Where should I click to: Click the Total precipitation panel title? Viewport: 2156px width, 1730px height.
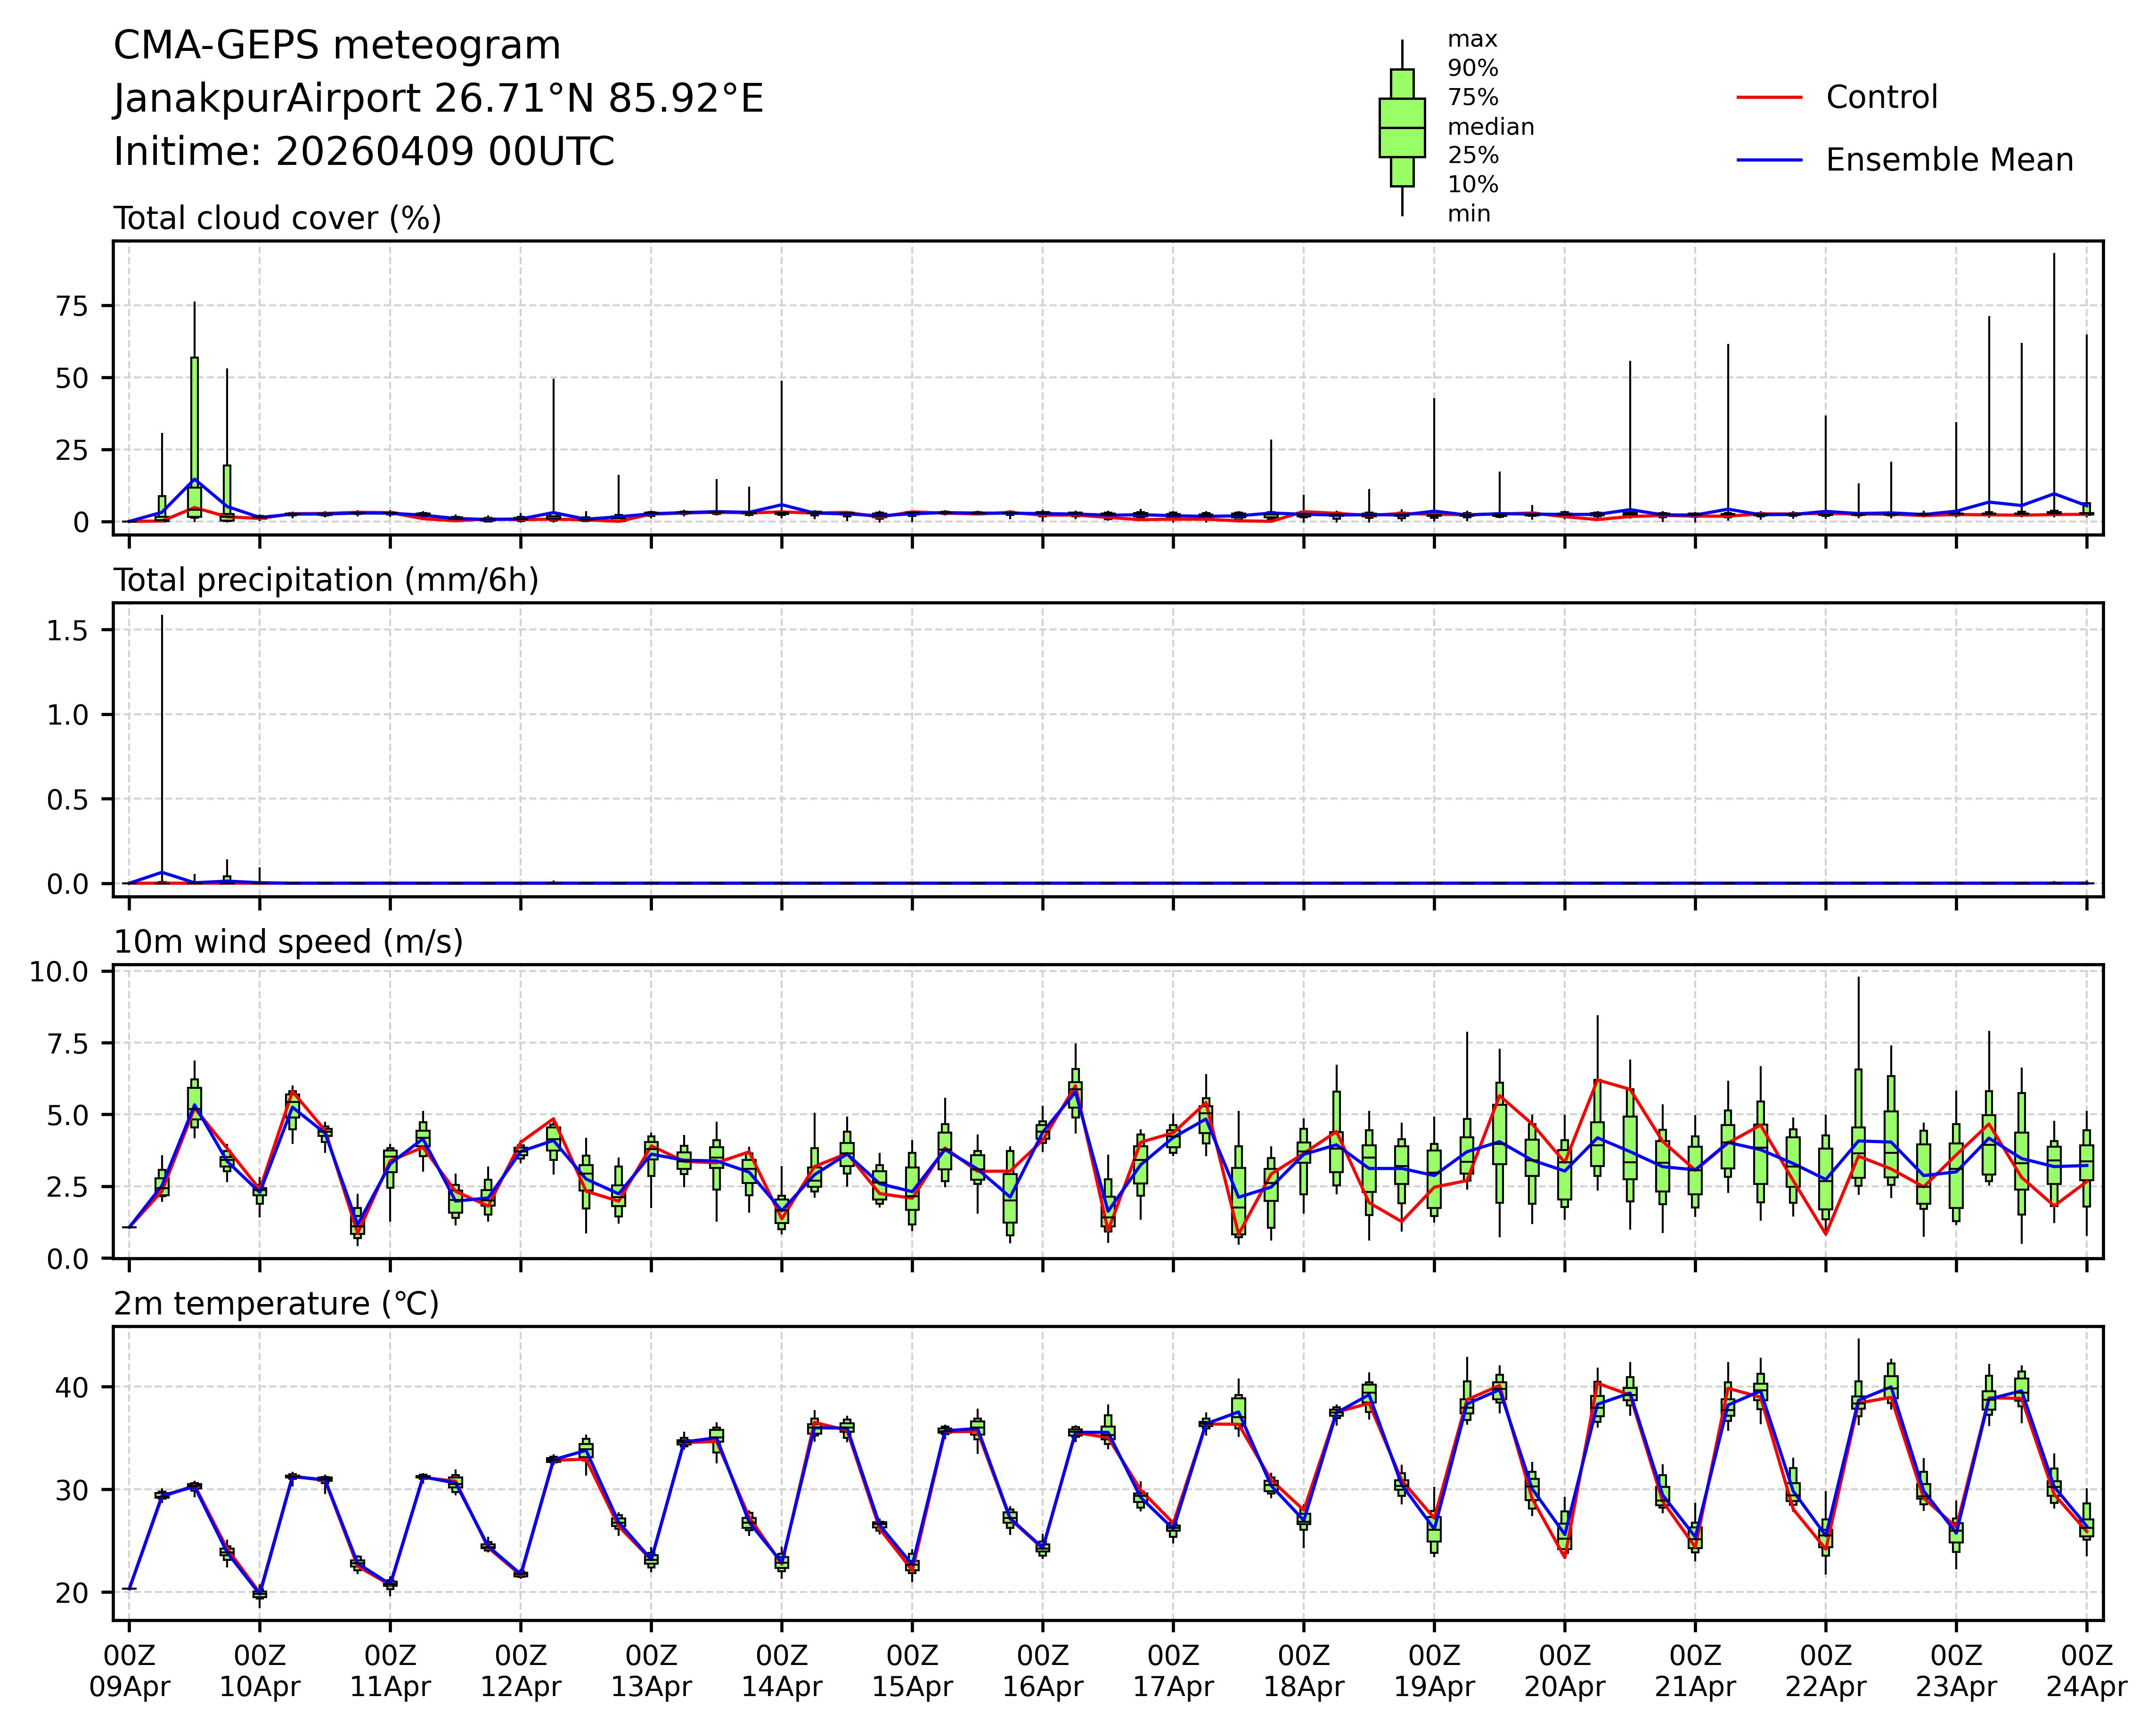[326, 580]
